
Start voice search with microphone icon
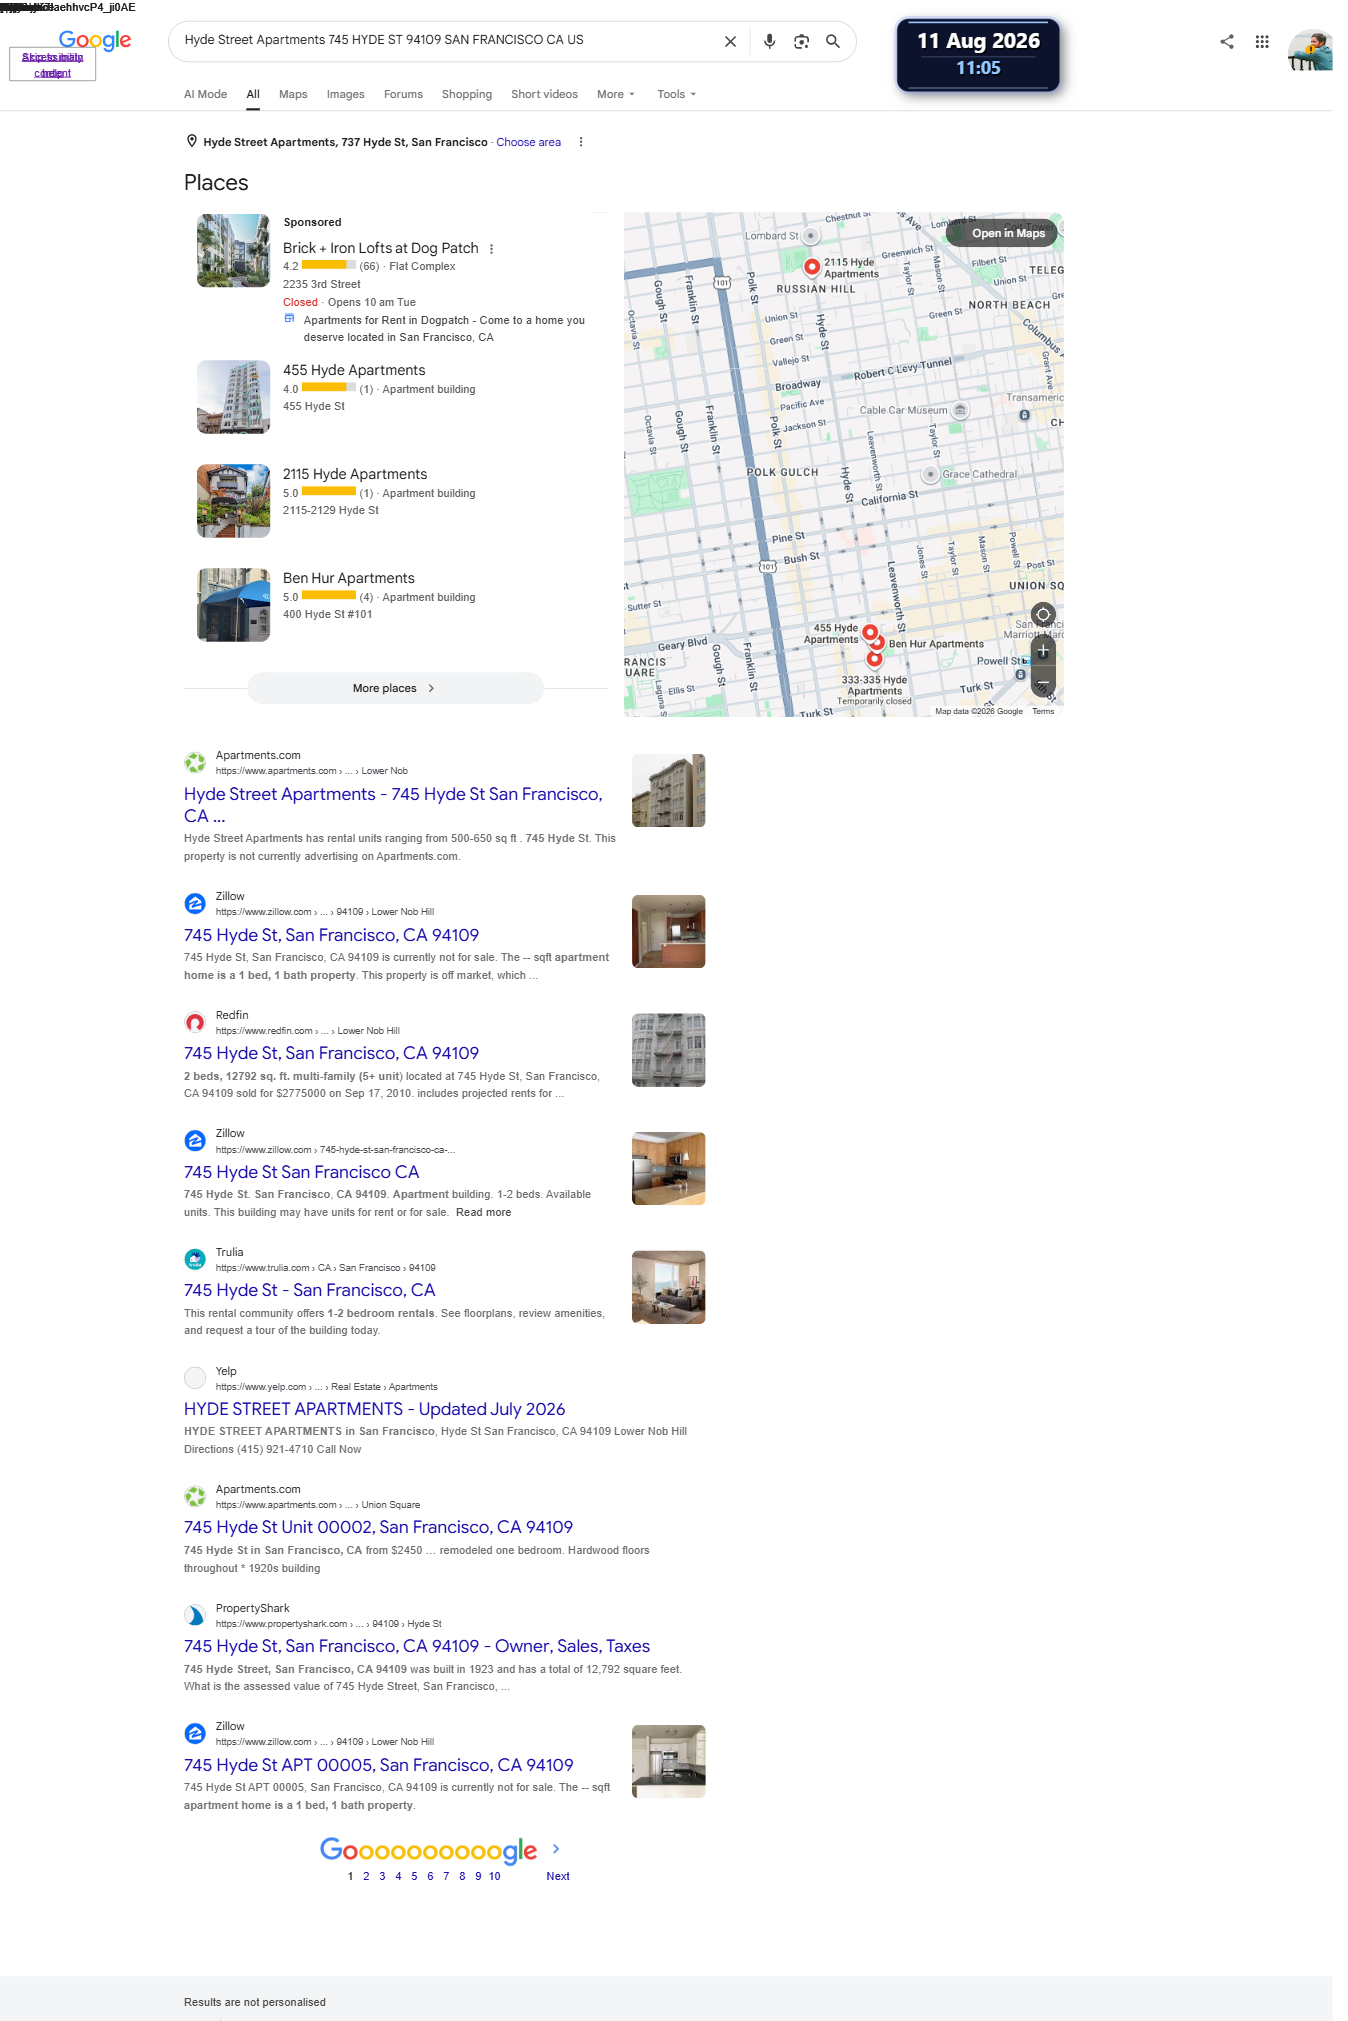(769, 41)
